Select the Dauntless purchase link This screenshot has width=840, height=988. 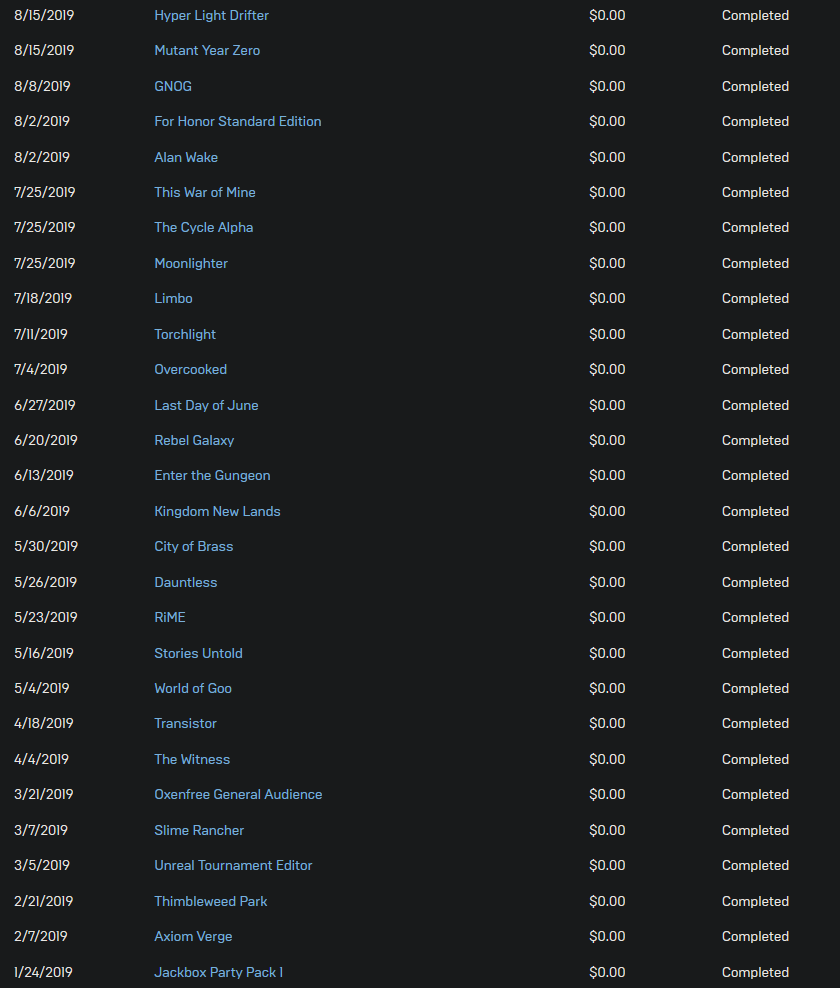[x=186, y=583]
